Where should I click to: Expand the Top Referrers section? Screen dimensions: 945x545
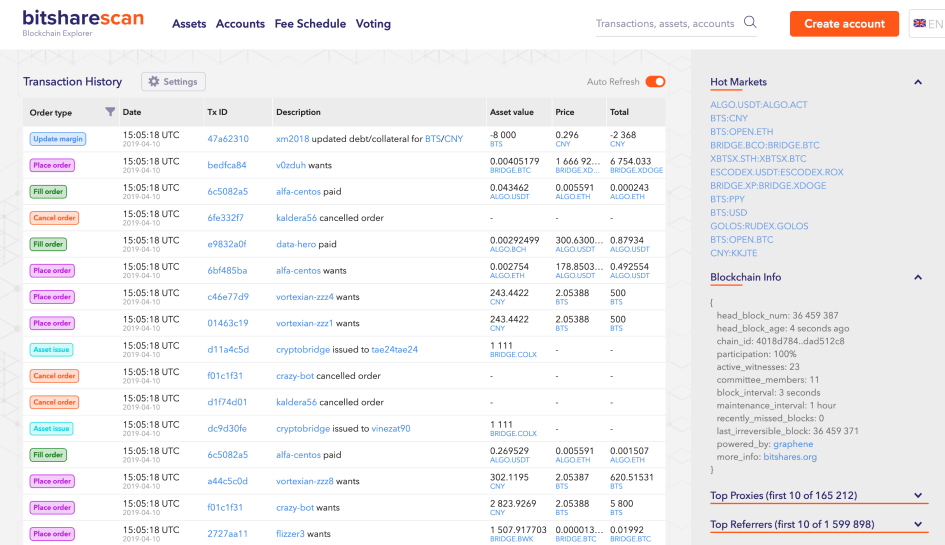click(918, 525)
